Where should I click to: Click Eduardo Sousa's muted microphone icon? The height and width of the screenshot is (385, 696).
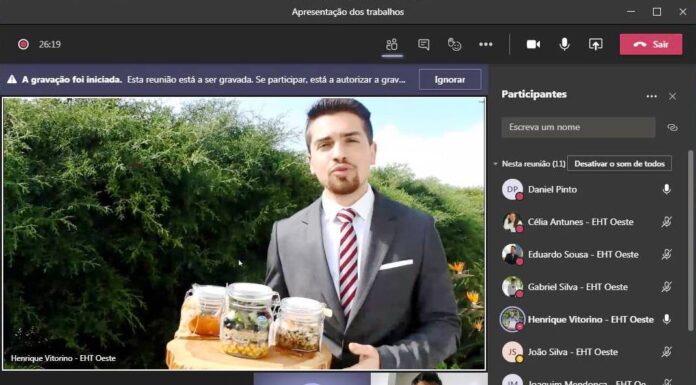coord(666,254)
